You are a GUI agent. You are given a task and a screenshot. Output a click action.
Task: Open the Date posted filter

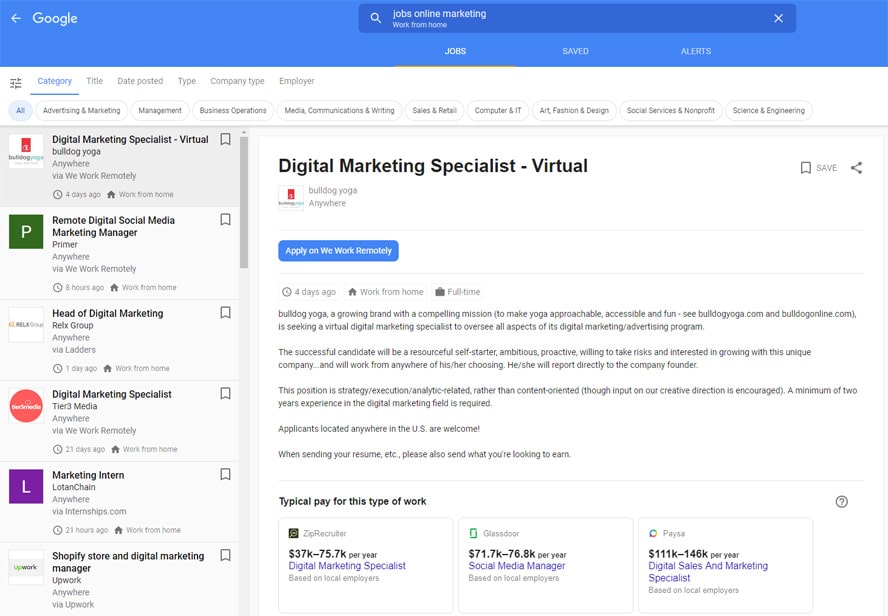[x=140, y=81]
